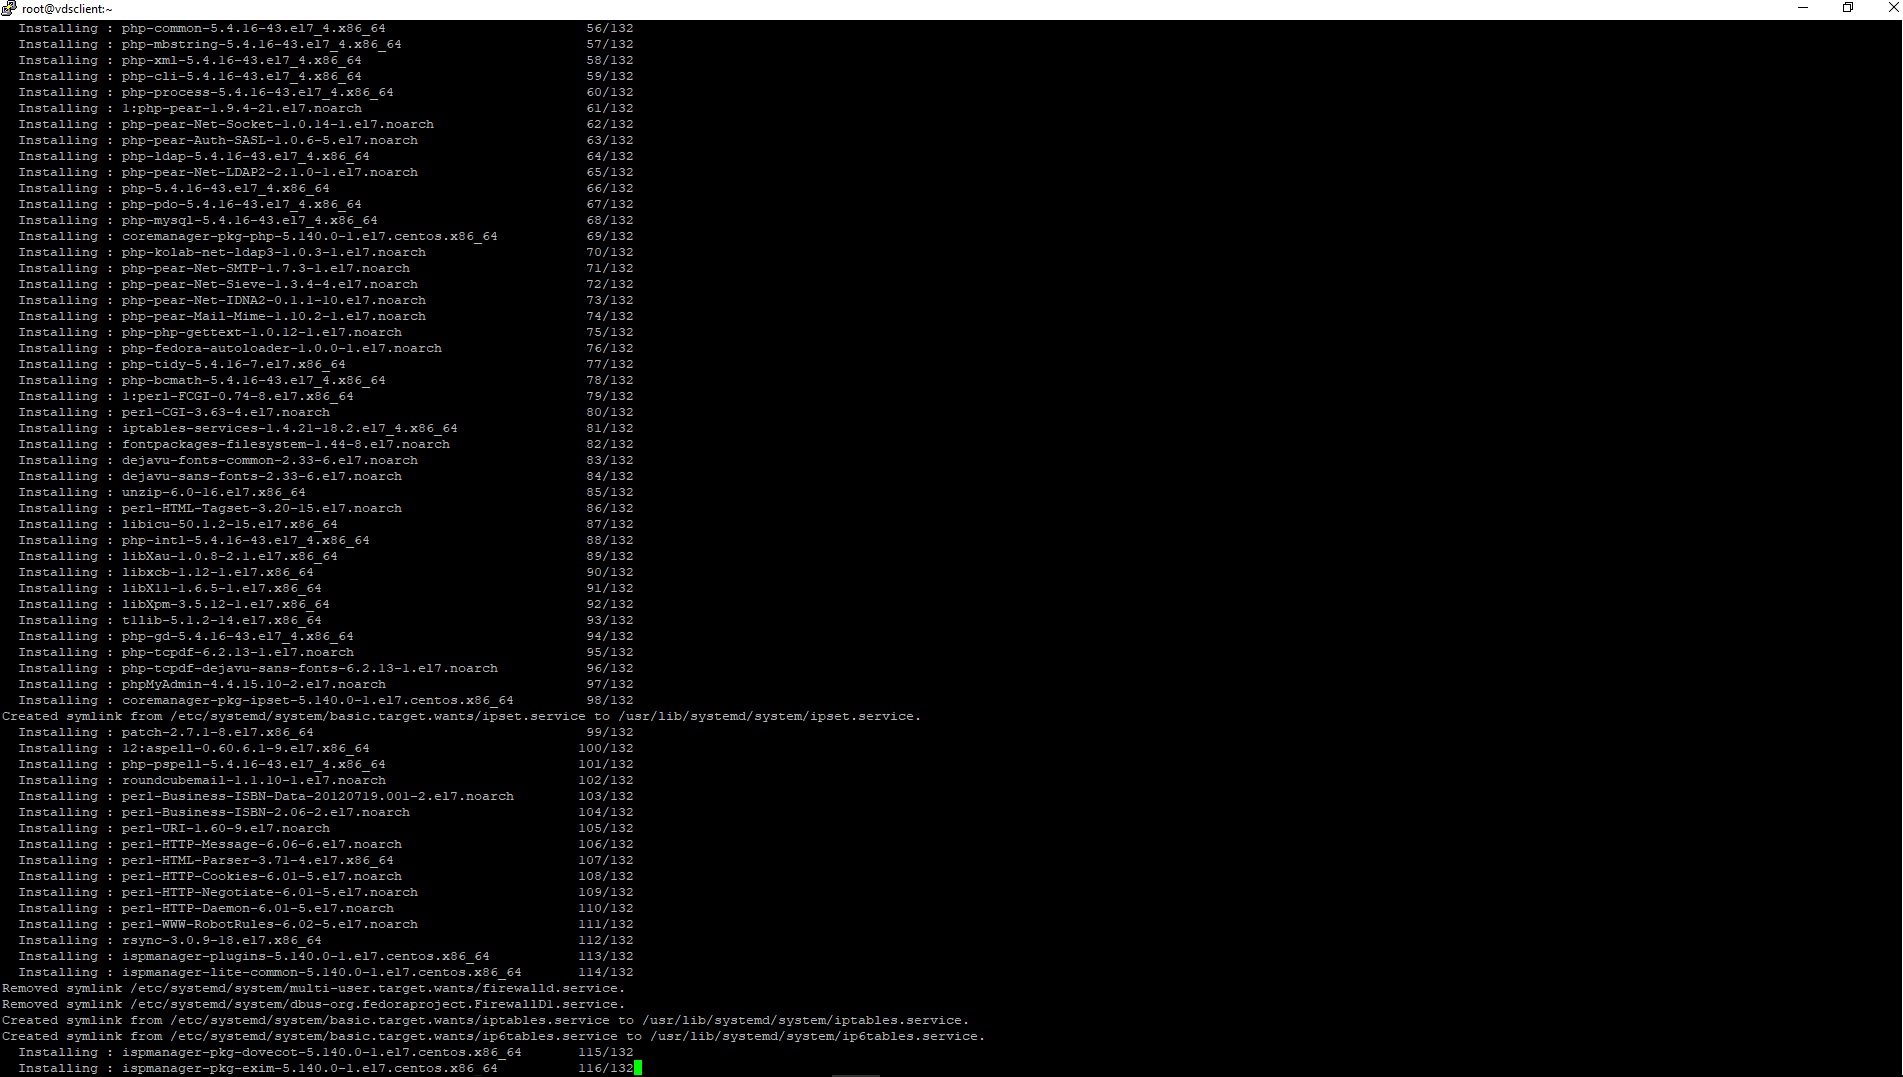
Task: Minimize the PuTTY terminal window
Action: point(1803,8)
